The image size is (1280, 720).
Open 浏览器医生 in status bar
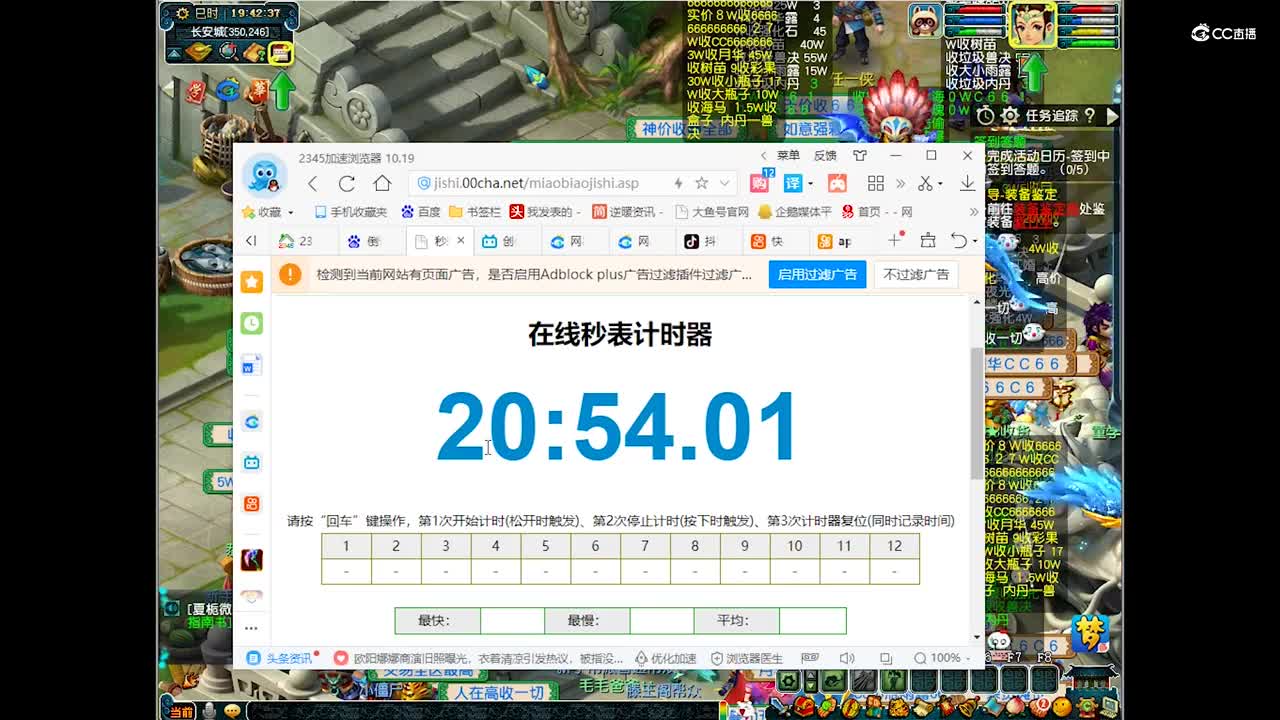click(747, 658)
